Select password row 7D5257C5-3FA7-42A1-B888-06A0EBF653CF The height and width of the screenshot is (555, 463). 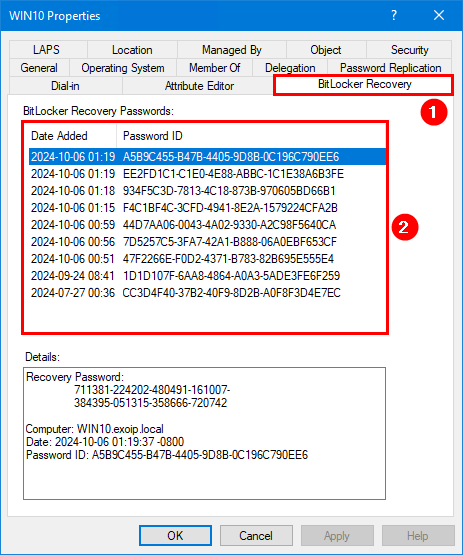click(207, 242)
